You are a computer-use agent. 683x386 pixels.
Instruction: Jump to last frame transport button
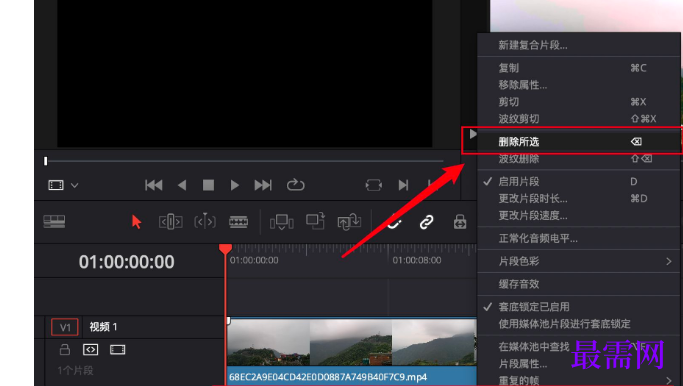coord(263,185)
